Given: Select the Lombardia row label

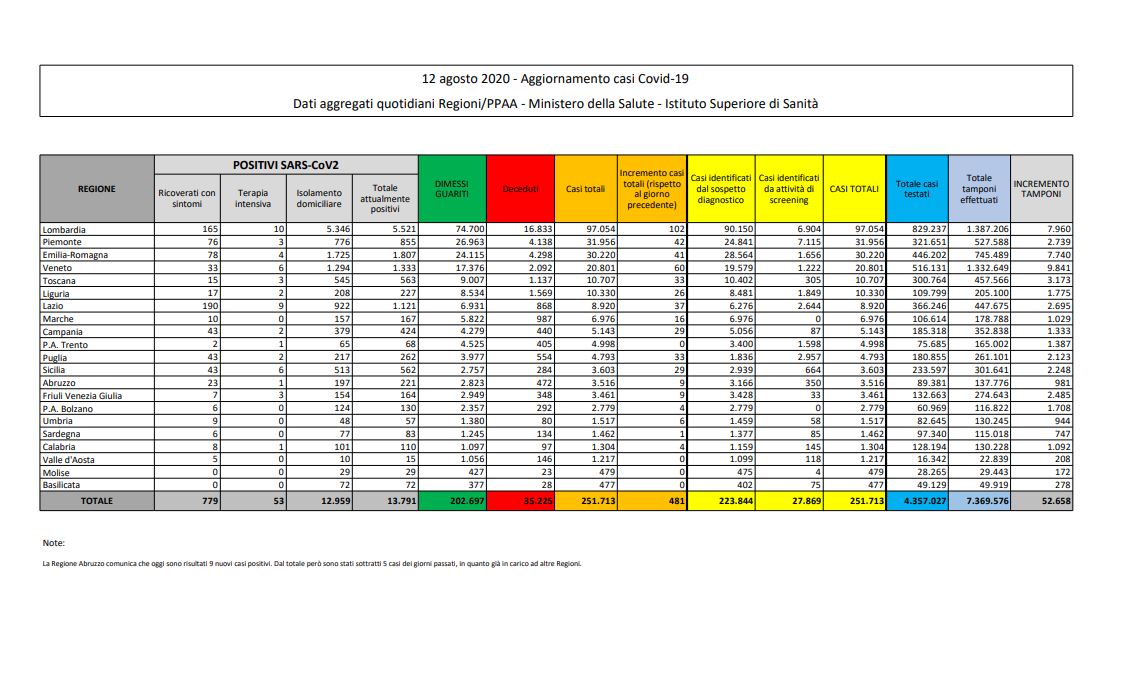Looking at the screenshot, I should (64, 229).
